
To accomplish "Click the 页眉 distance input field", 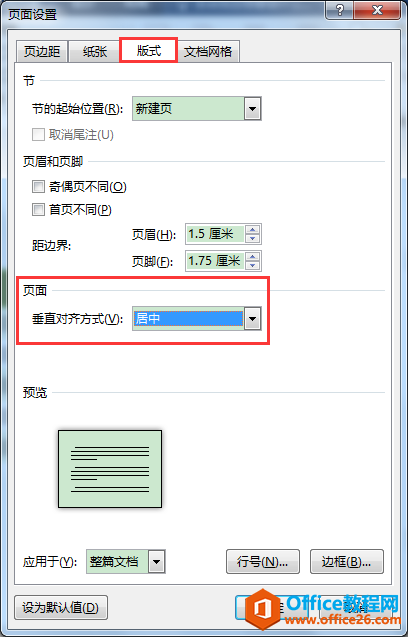I will 215,234.
